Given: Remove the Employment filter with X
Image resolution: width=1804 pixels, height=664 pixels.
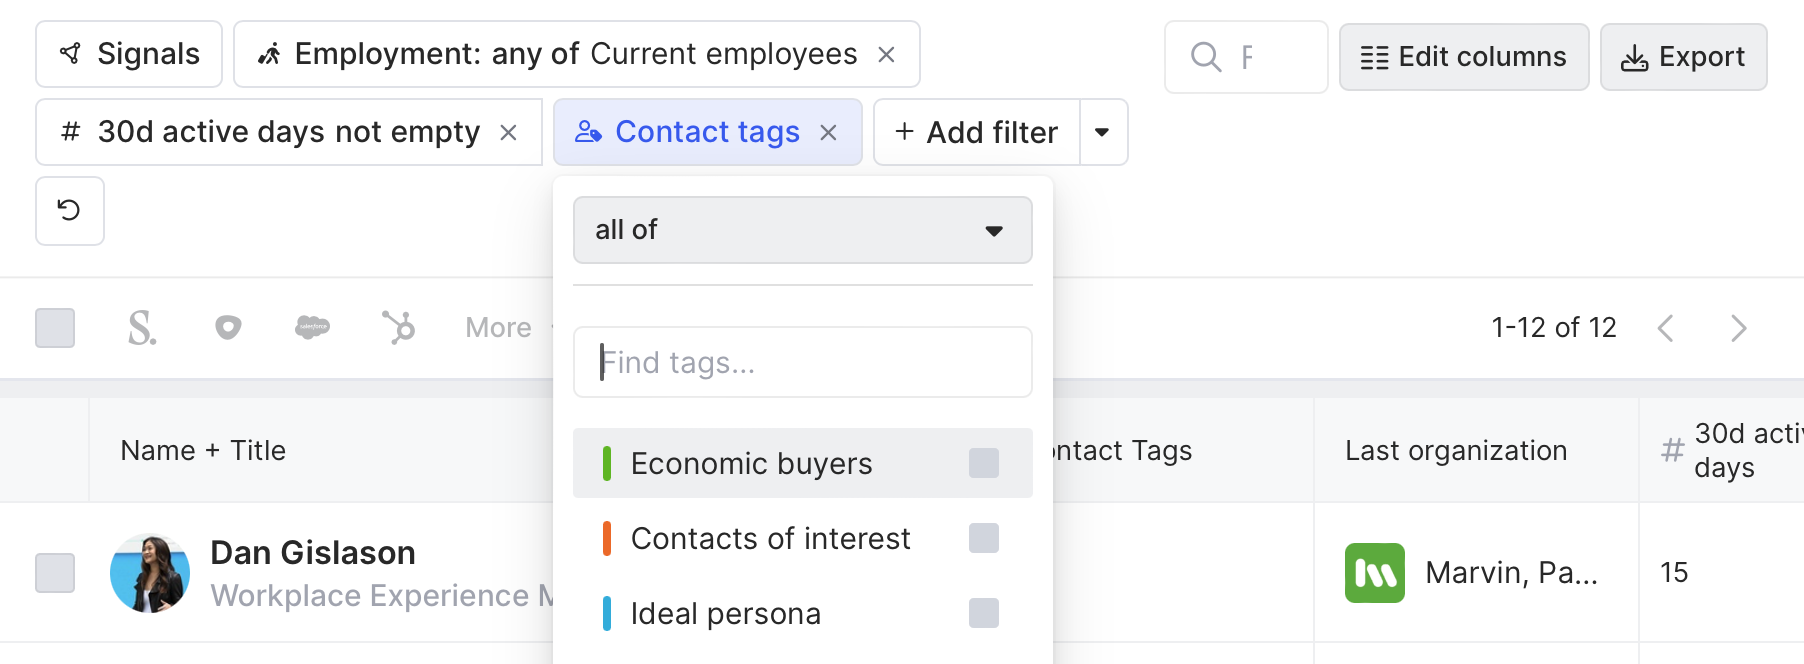Looking at the screenshot, I should pos(886,55).
